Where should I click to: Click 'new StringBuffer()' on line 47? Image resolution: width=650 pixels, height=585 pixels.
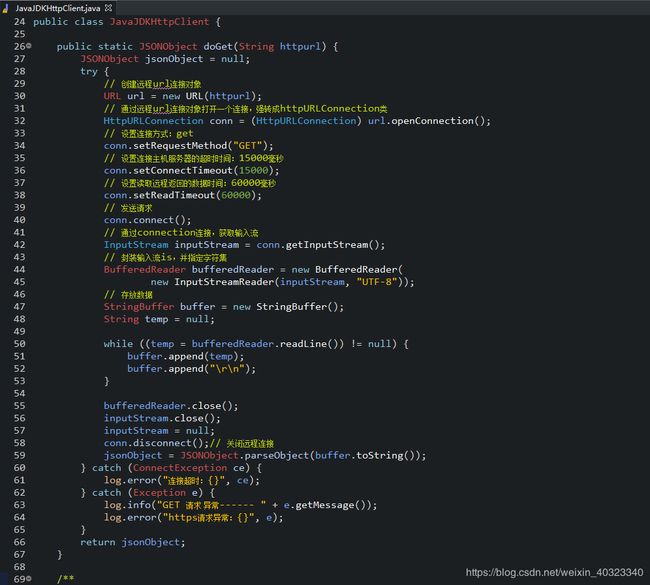[x=286, y=307]
